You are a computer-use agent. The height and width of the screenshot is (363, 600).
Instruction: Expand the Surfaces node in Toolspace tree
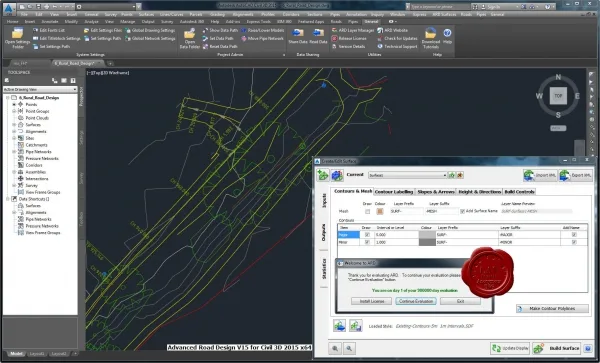14,125
